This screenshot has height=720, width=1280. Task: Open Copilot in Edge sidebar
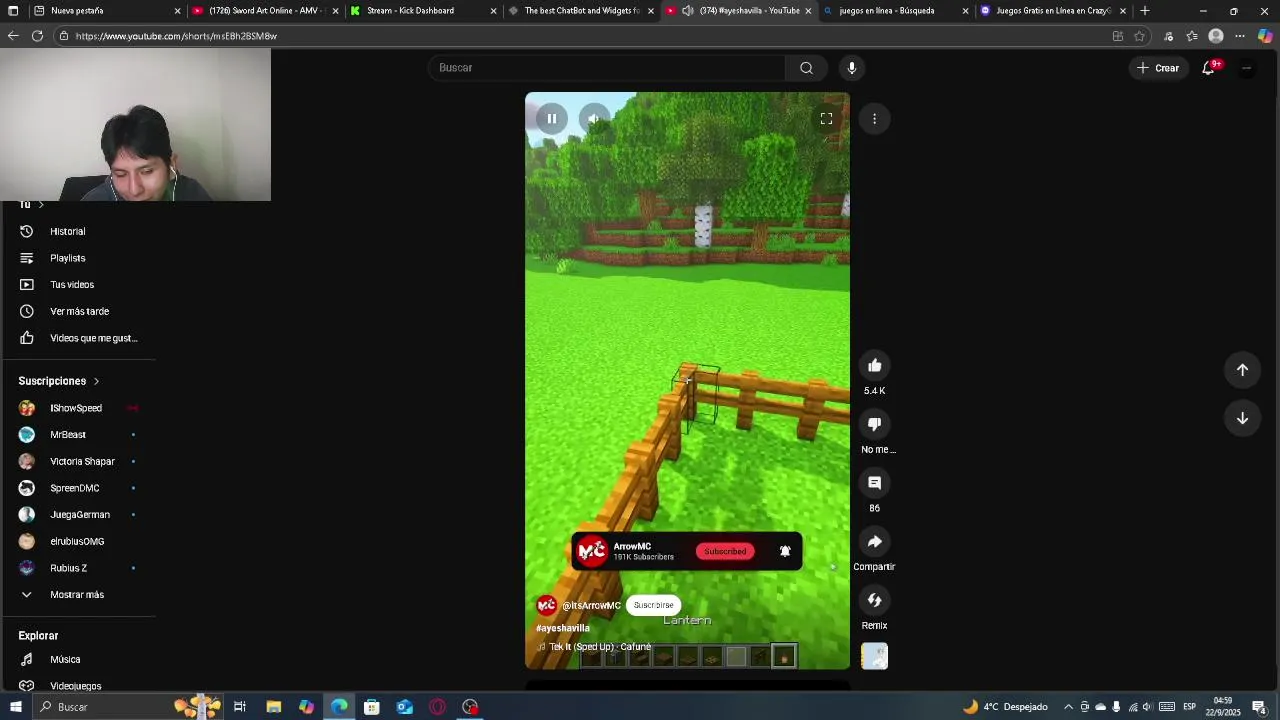pos(1265,36)
